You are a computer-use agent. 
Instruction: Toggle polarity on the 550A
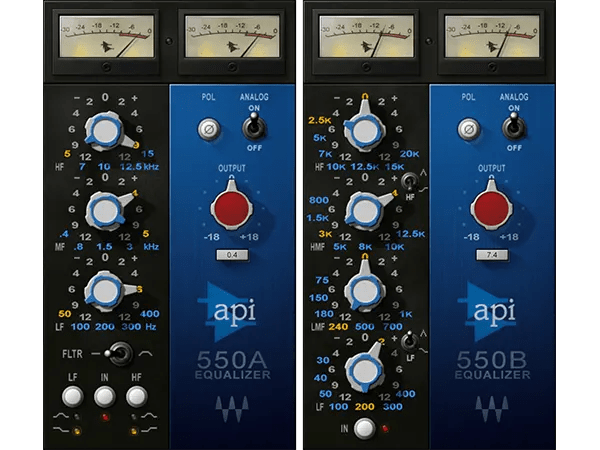tap(209, 129)
